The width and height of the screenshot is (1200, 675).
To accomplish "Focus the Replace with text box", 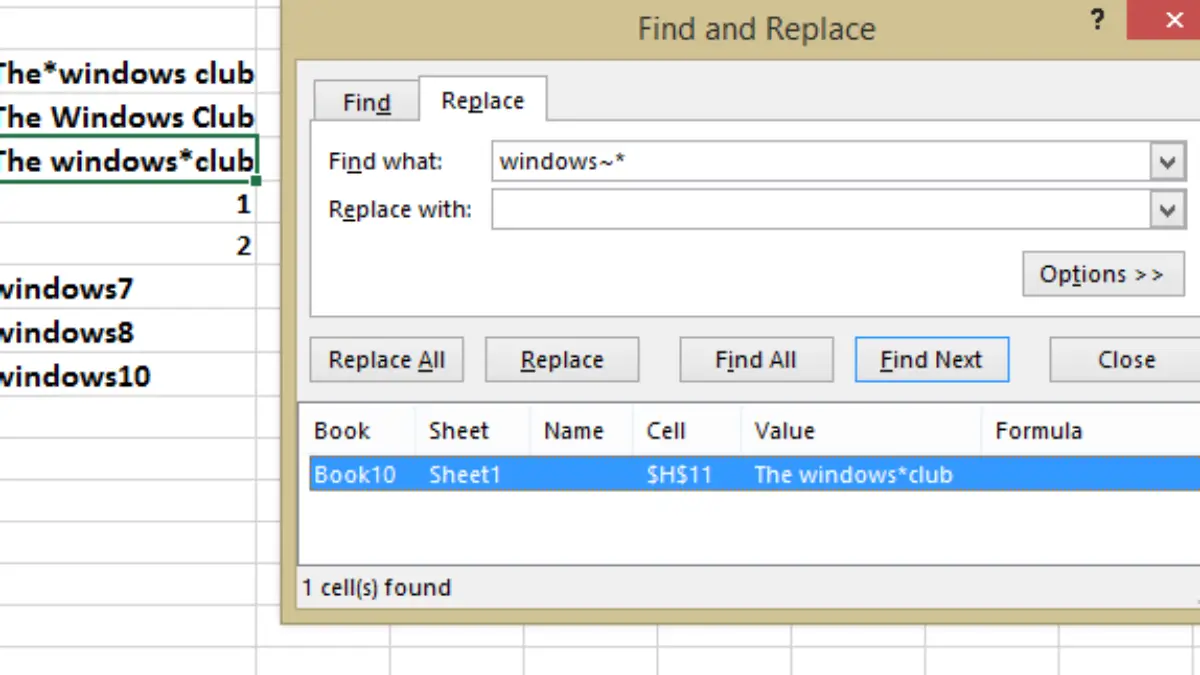I will click(820, 210).
